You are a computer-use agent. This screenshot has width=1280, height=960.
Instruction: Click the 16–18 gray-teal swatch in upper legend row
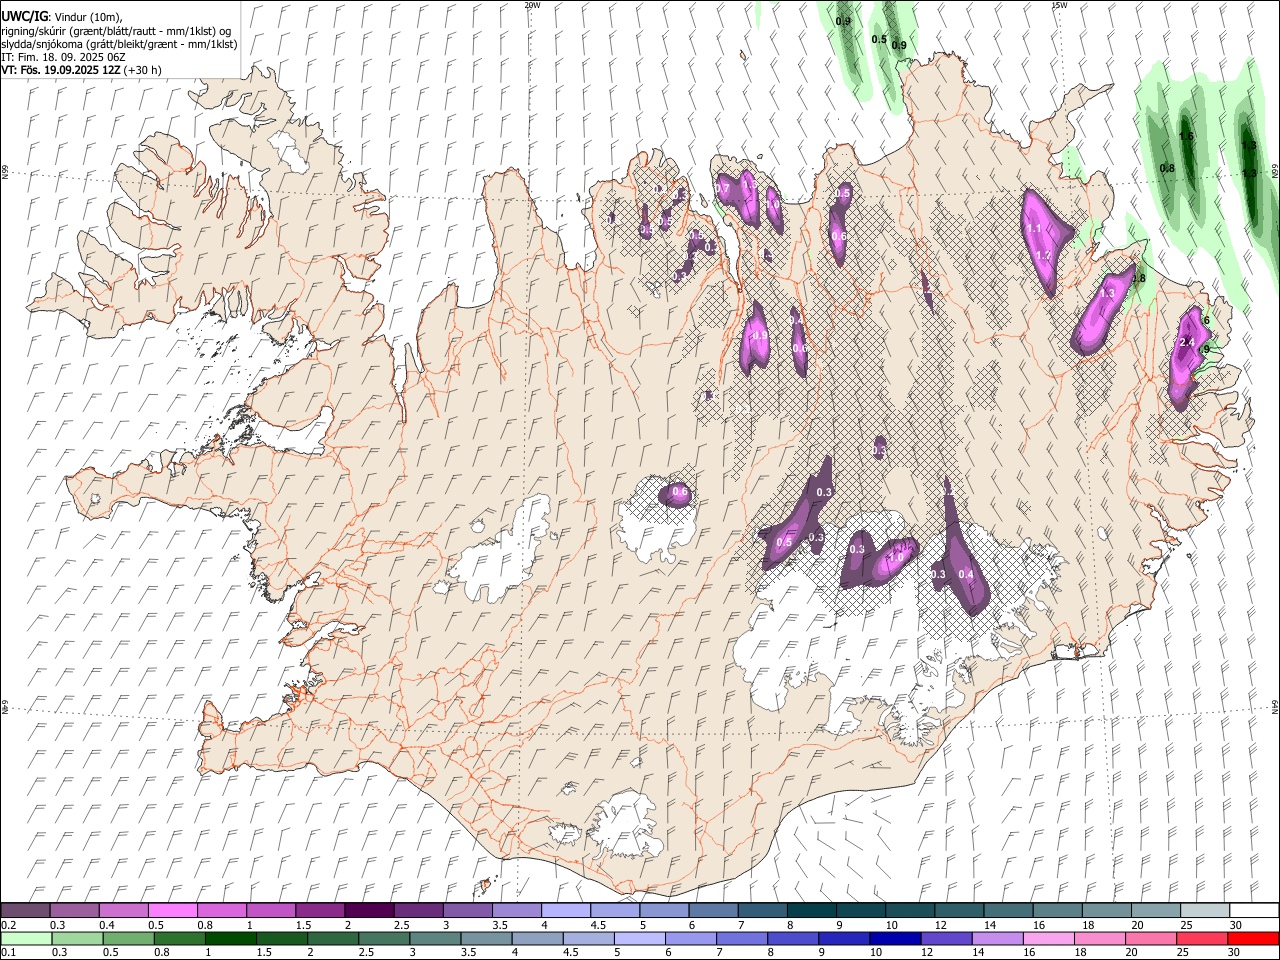[x=1058, y=911]
